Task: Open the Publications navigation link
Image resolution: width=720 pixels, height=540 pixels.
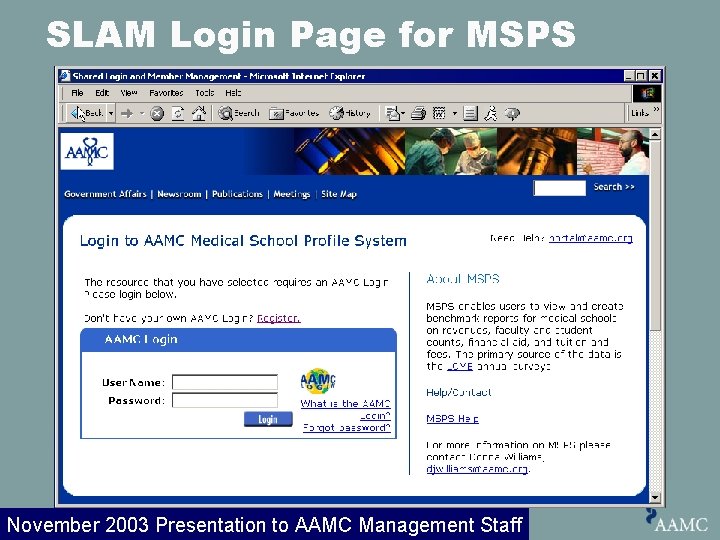Action: (237, 194)
